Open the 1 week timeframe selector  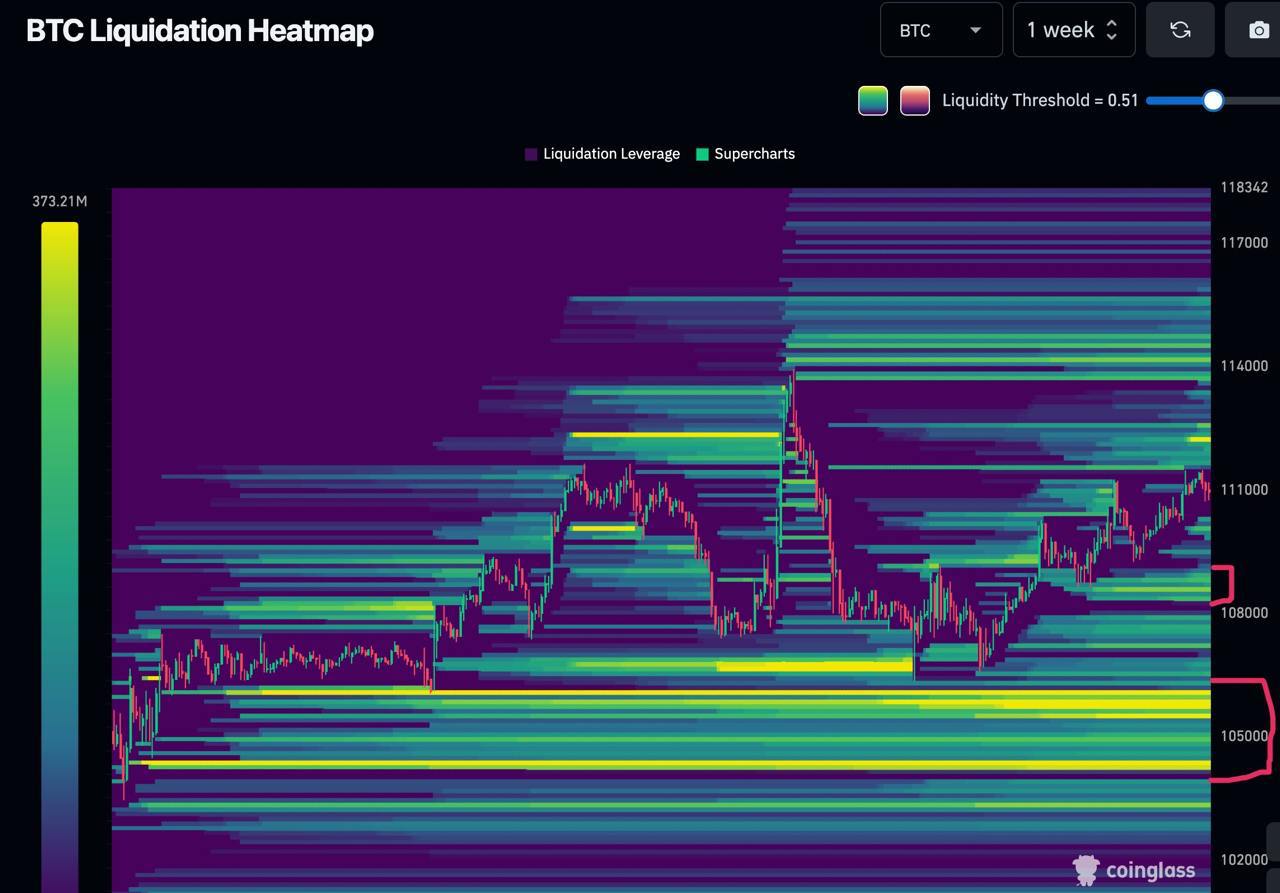click(x=1060, y=30)
